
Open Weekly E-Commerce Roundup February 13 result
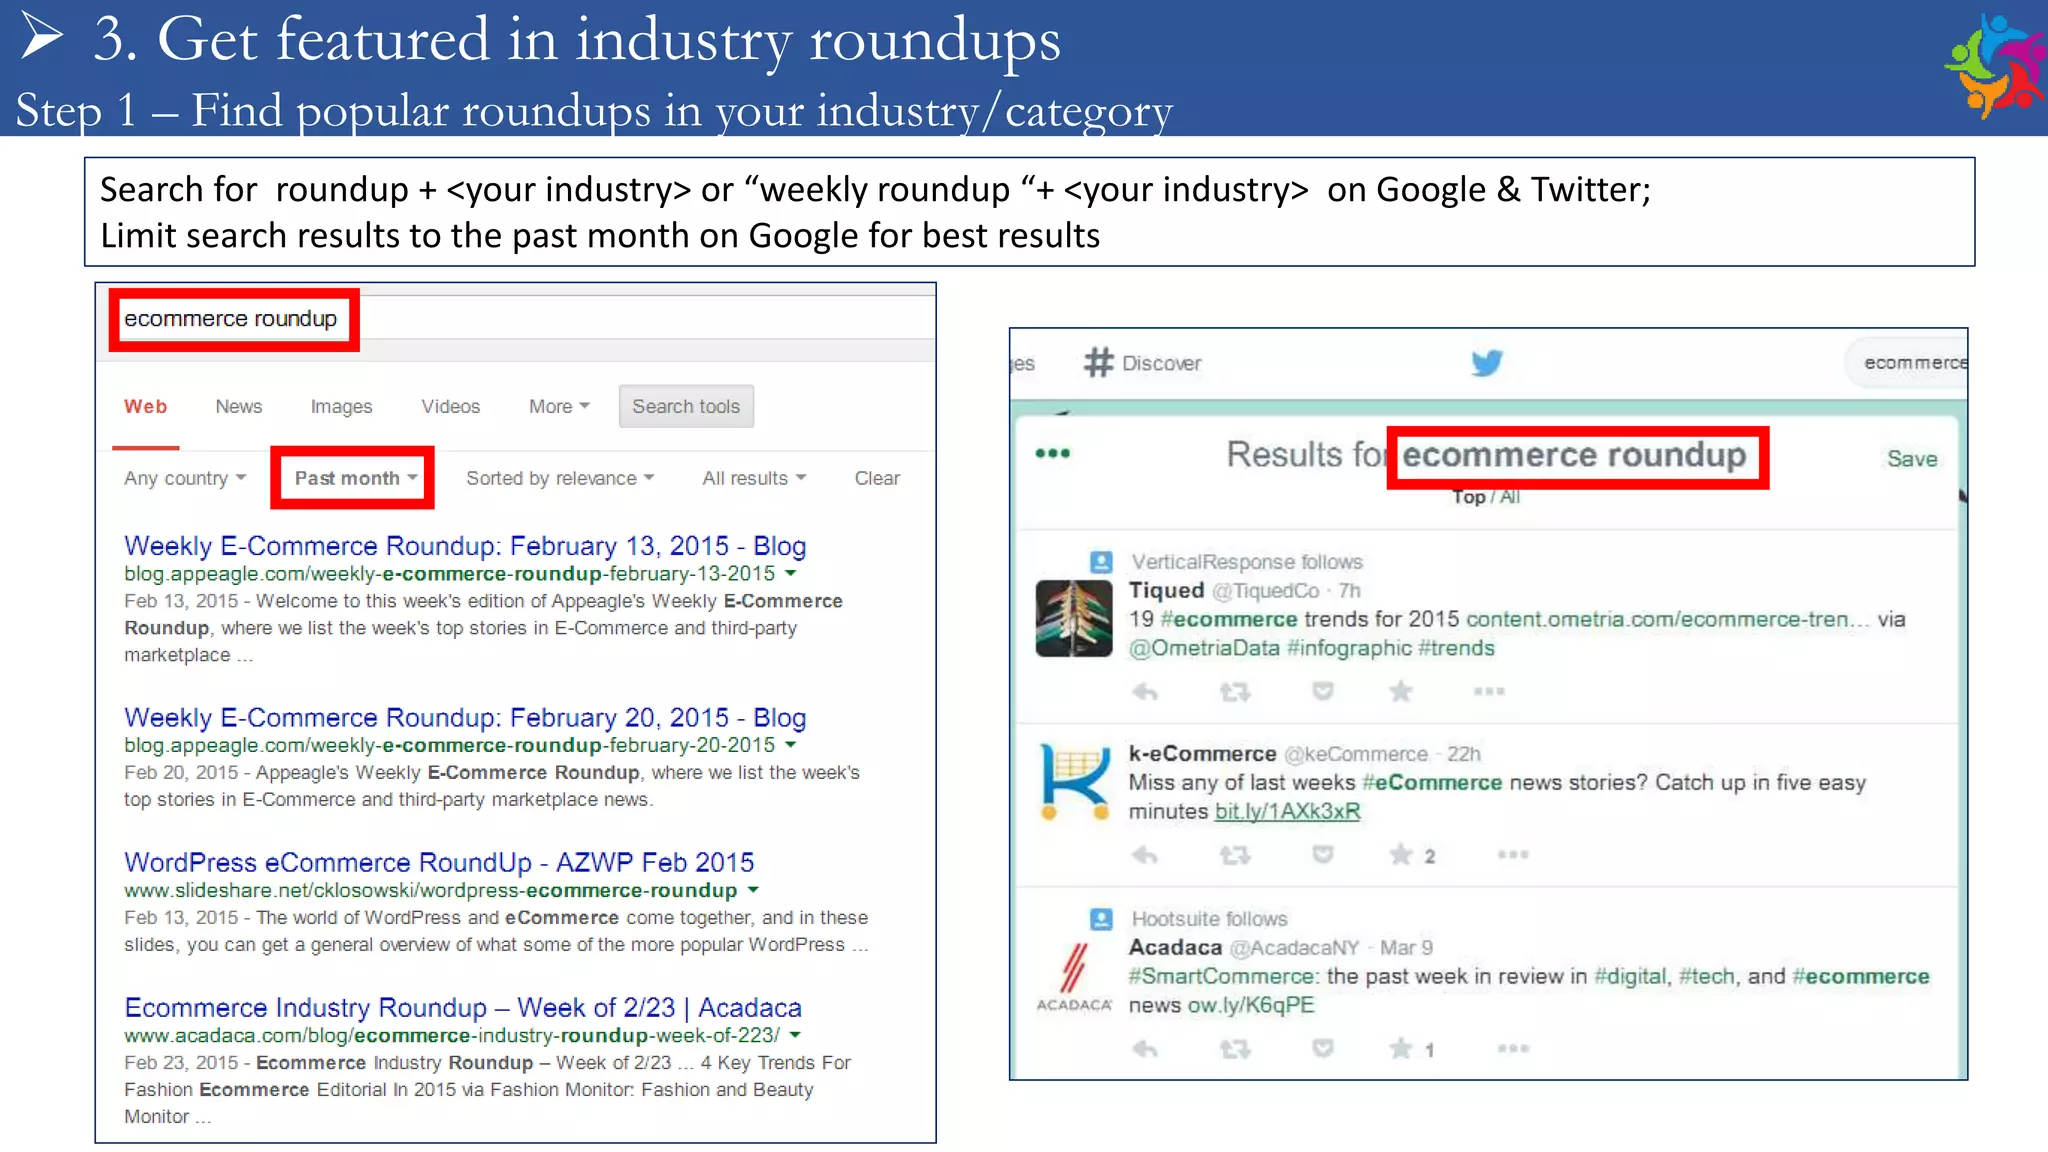point(465,546)
